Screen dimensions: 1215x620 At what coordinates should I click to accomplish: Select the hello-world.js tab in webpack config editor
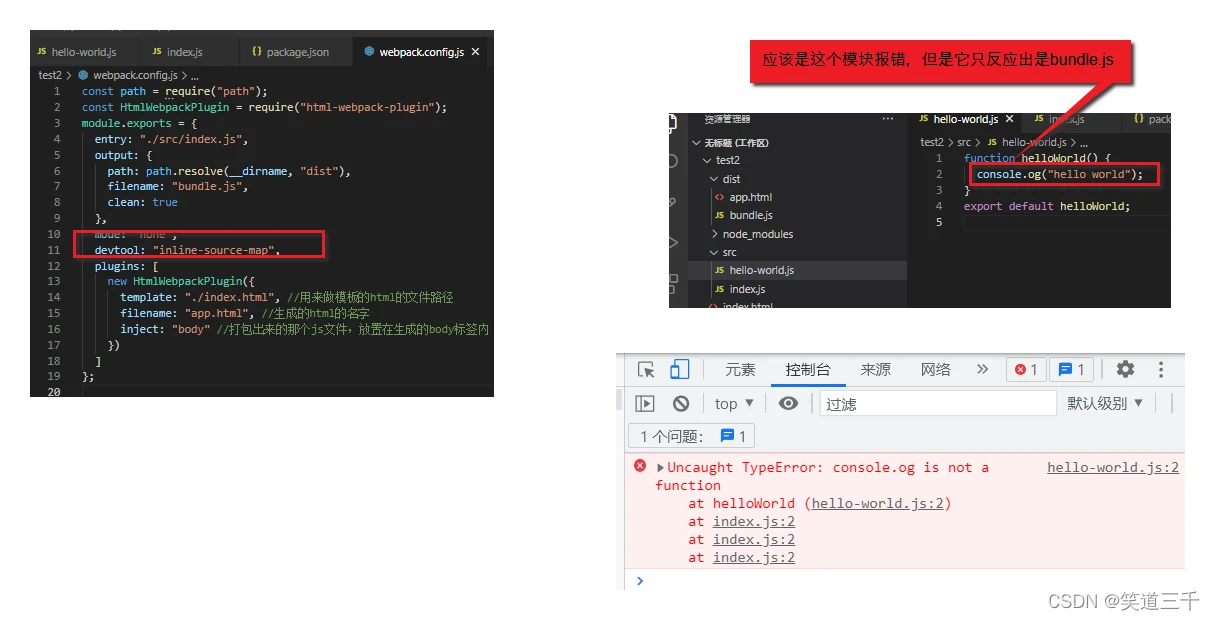point(84,52)
